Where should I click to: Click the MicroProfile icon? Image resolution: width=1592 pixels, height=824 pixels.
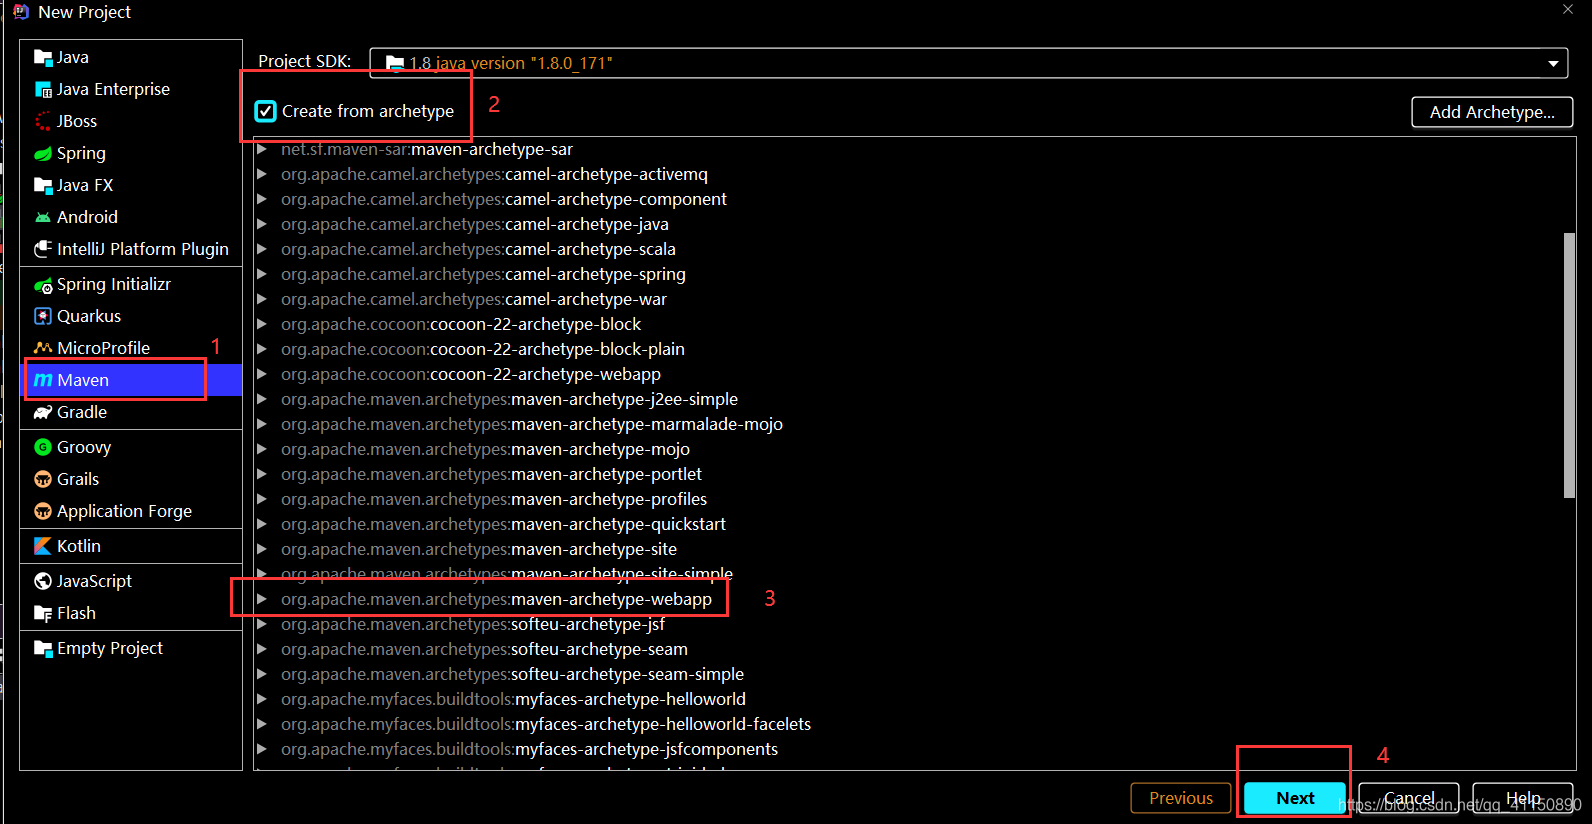coord(43,348)
